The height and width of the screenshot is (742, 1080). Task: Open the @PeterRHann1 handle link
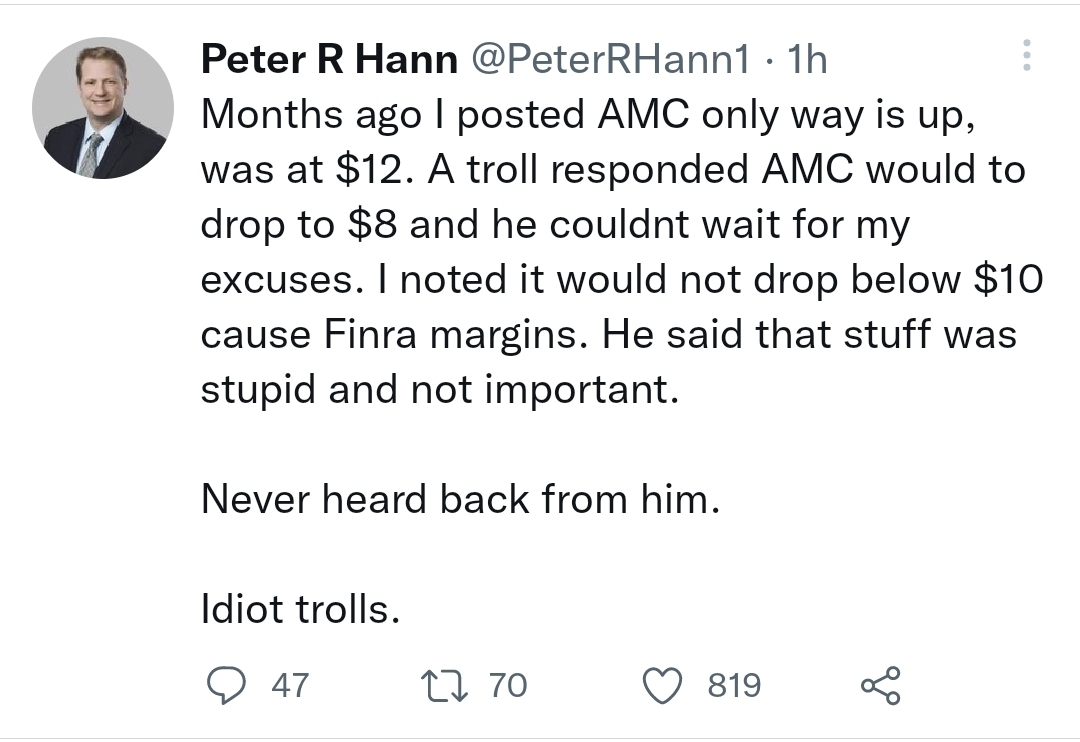click(x=609, y=61)
